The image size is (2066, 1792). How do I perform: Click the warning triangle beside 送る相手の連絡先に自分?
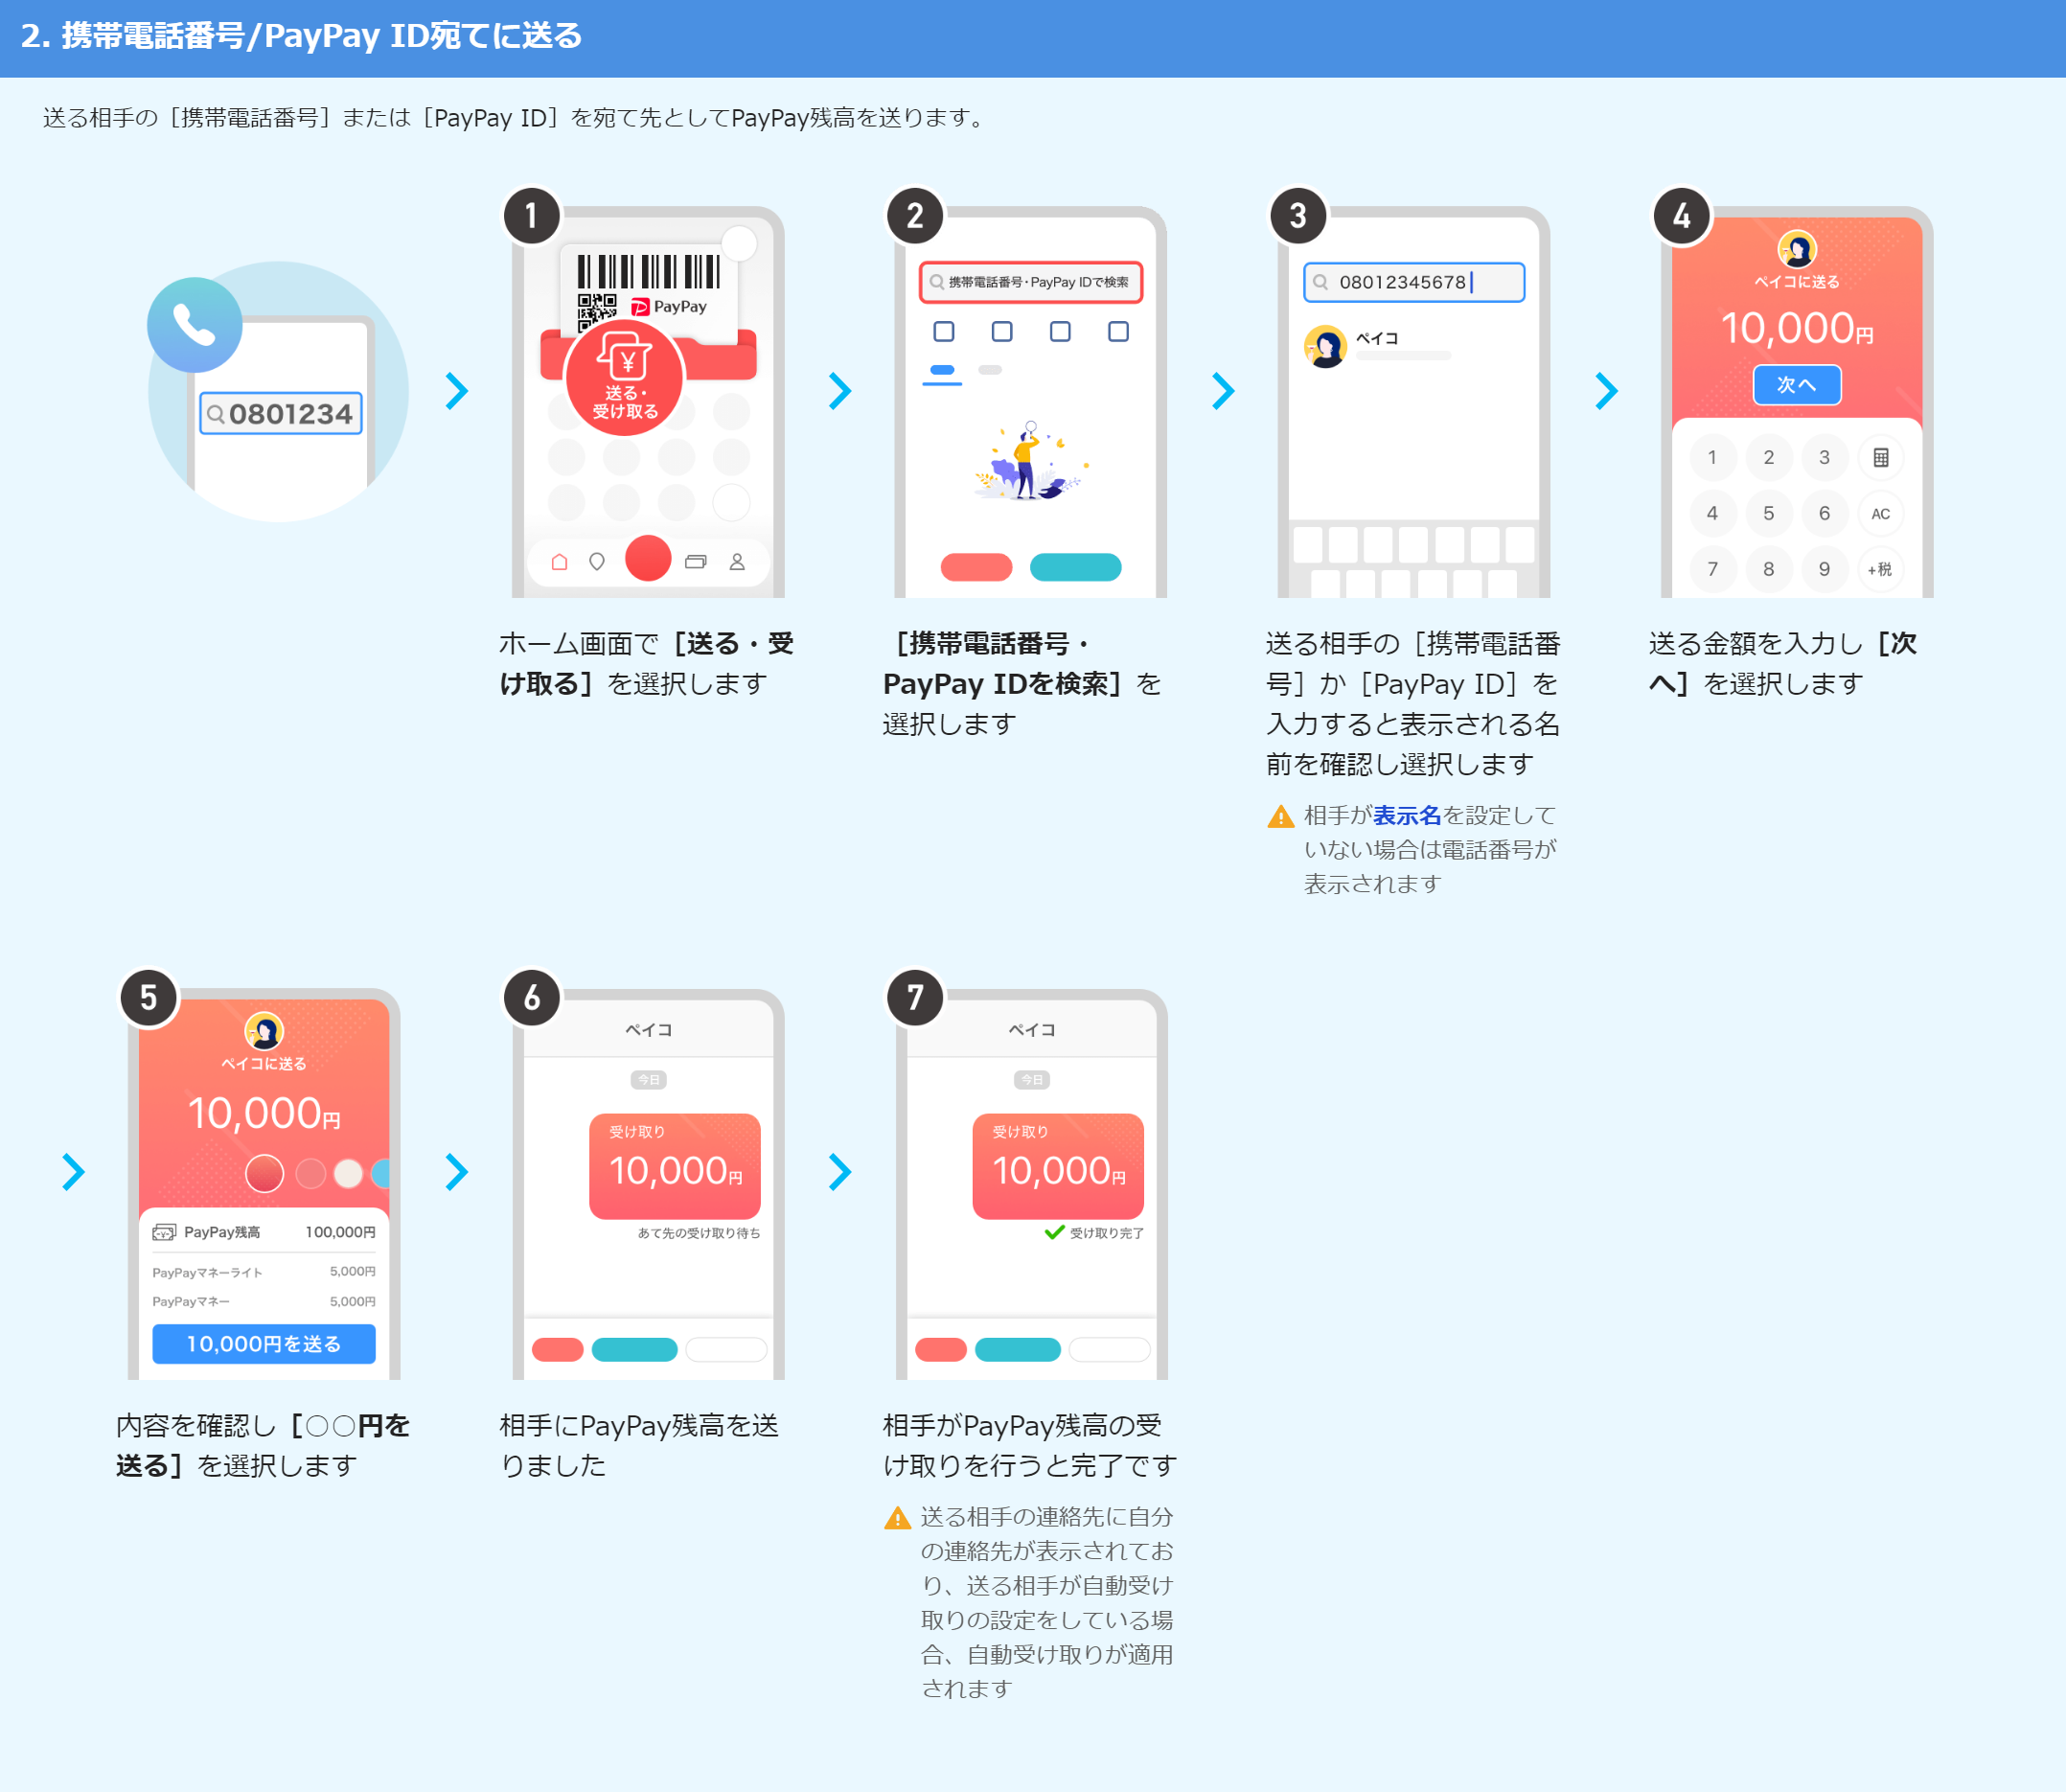(898, 1518)
